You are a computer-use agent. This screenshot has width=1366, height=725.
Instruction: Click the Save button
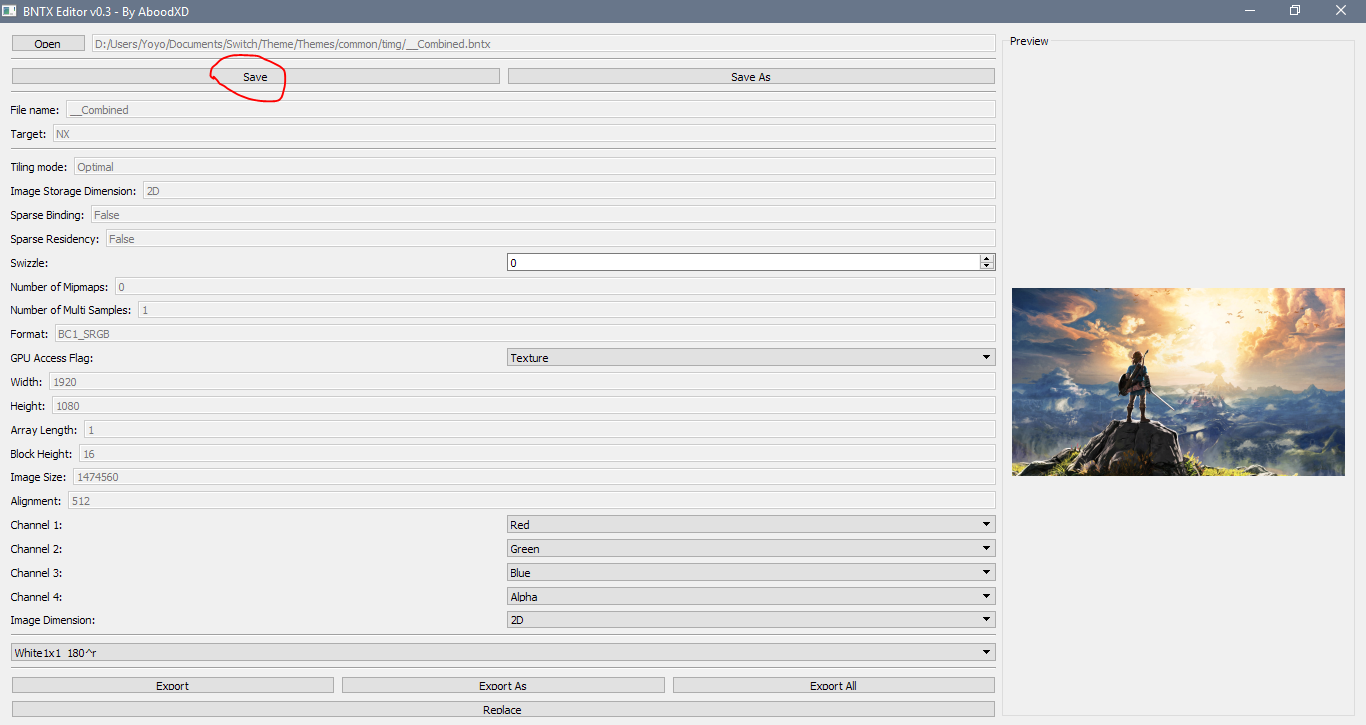click(255, 76)
